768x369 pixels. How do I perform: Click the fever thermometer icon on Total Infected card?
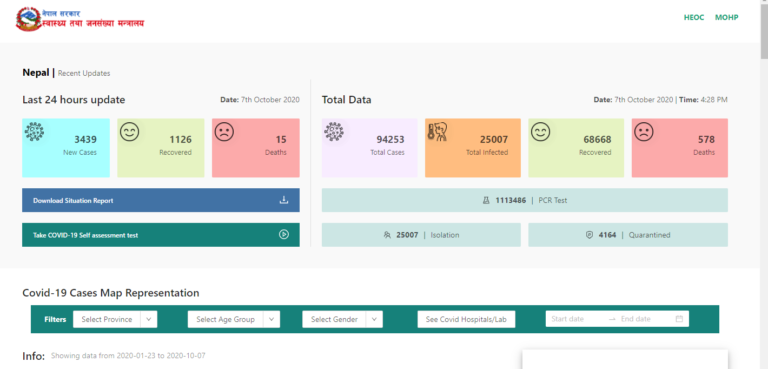point(437,131)
